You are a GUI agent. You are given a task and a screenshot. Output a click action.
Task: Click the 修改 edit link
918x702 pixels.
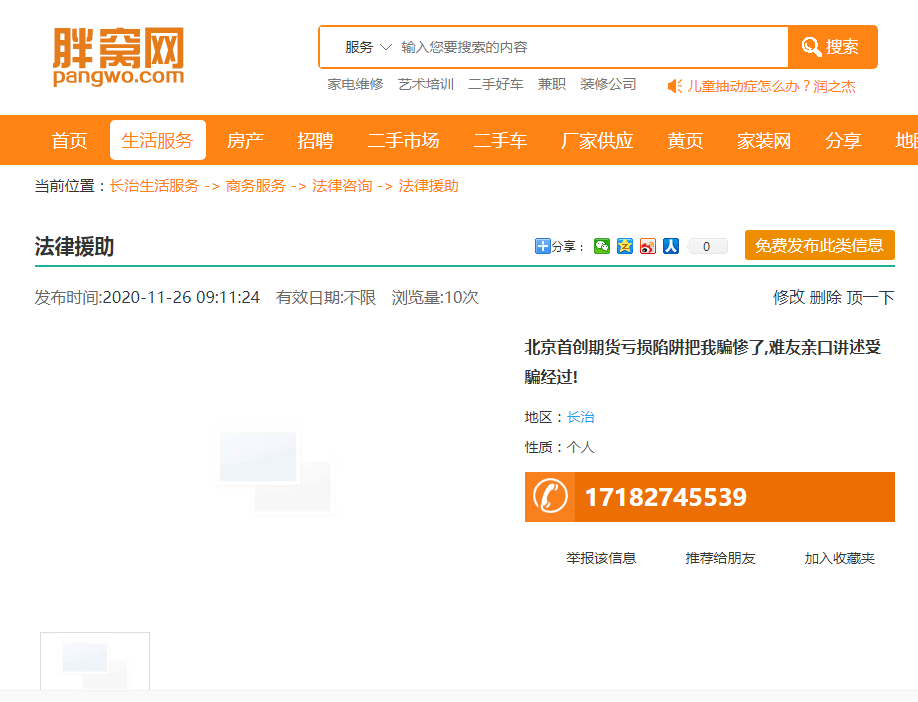788,297
